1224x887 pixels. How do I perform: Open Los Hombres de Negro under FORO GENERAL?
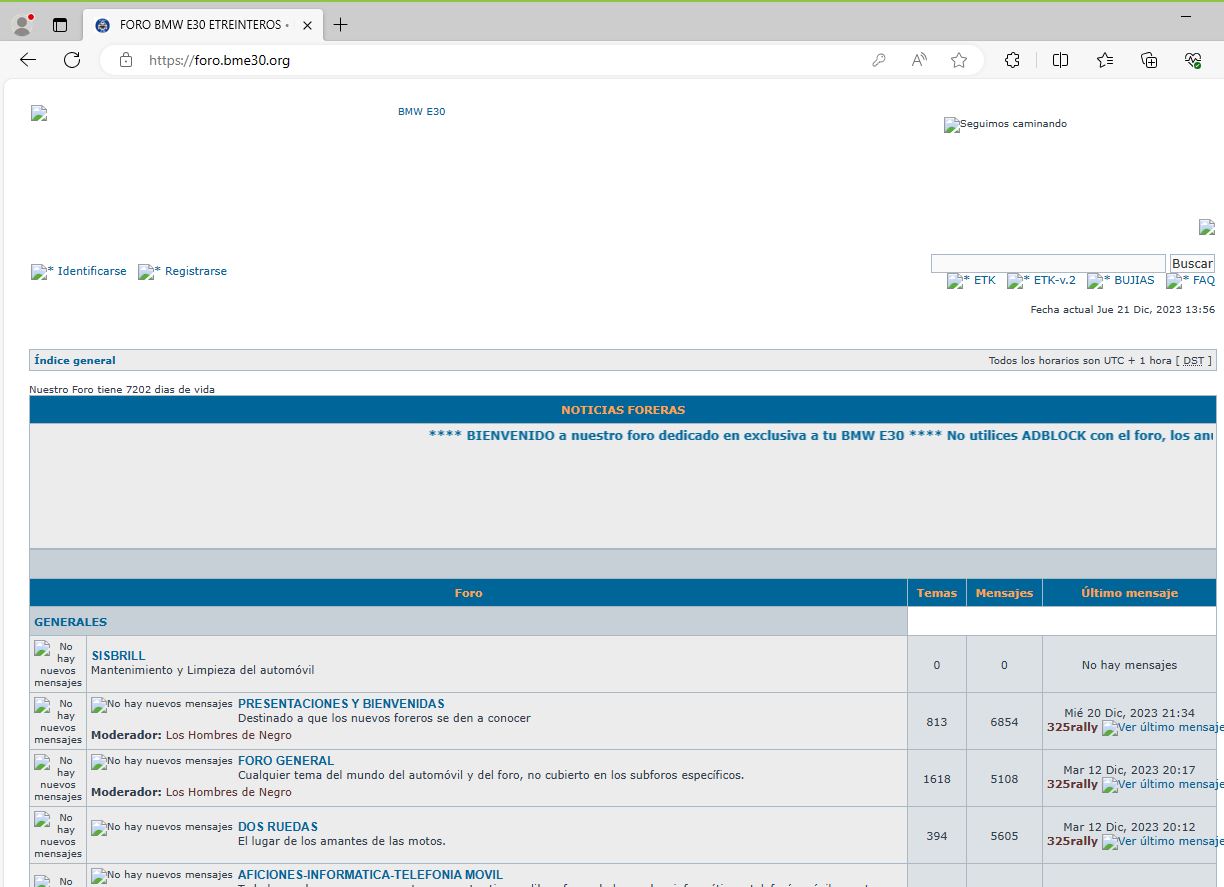(x=229, y=792)
